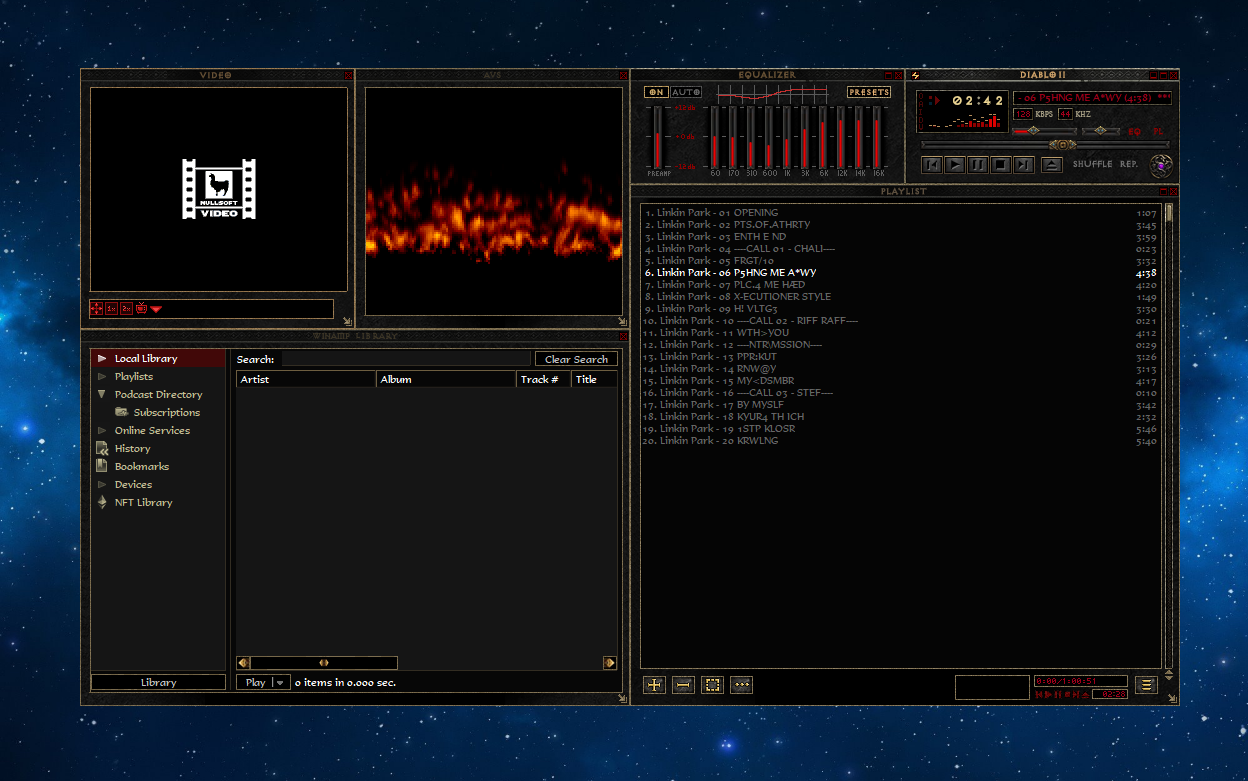
Task: Toggle the EQ window button
Action: [x=1134, y=131]
